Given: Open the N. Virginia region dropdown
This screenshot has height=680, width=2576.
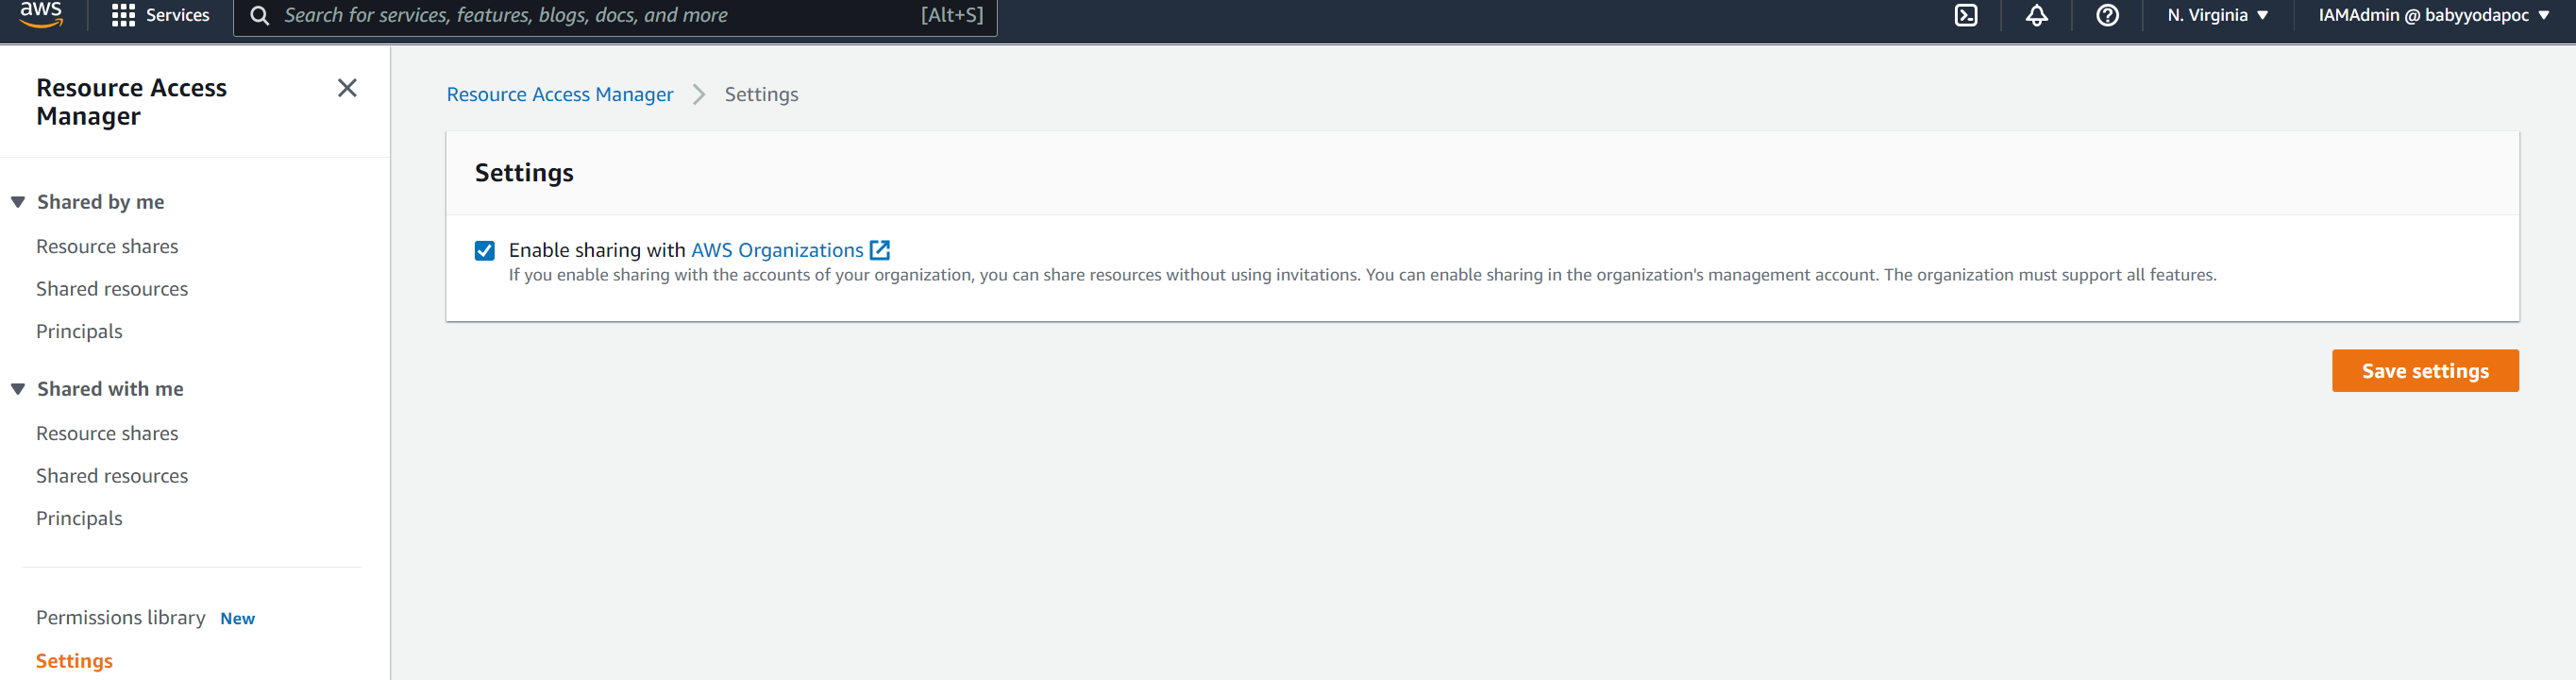Looking at the screenshot, I should 2217,15.
